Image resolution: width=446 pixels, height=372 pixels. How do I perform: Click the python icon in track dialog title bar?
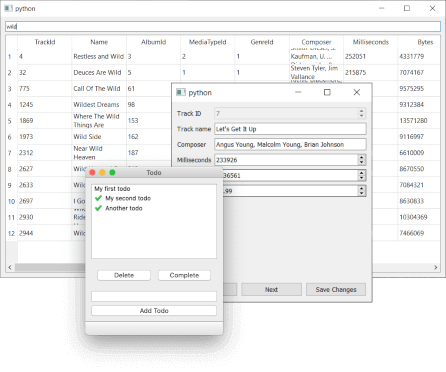click(x=181, y=92)
